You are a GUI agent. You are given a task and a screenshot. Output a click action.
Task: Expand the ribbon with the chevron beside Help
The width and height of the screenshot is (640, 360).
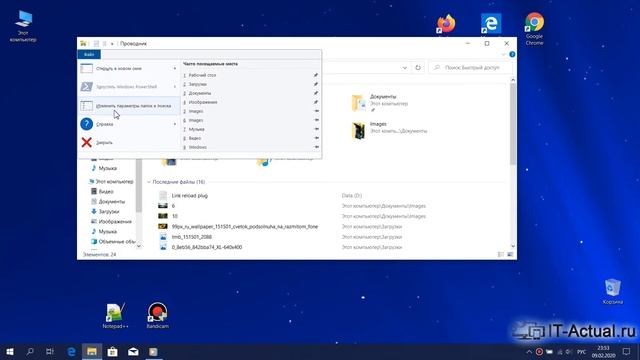(x=503, y=54)
